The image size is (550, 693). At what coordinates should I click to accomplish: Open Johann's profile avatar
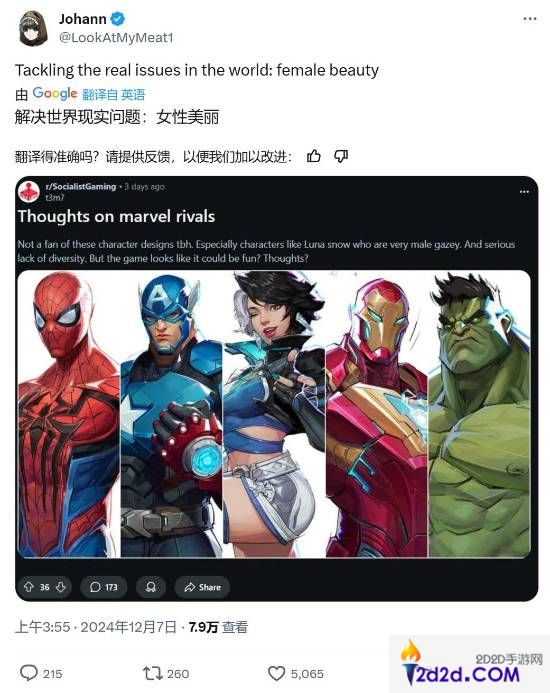[x=34, y=28]
